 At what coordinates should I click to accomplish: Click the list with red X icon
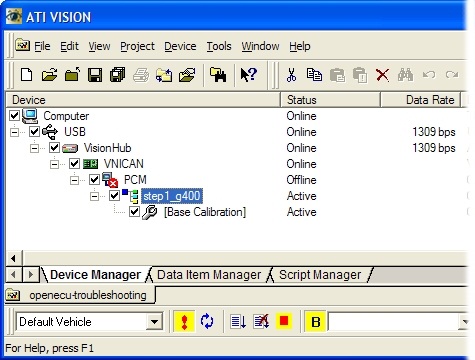[261, 321]
